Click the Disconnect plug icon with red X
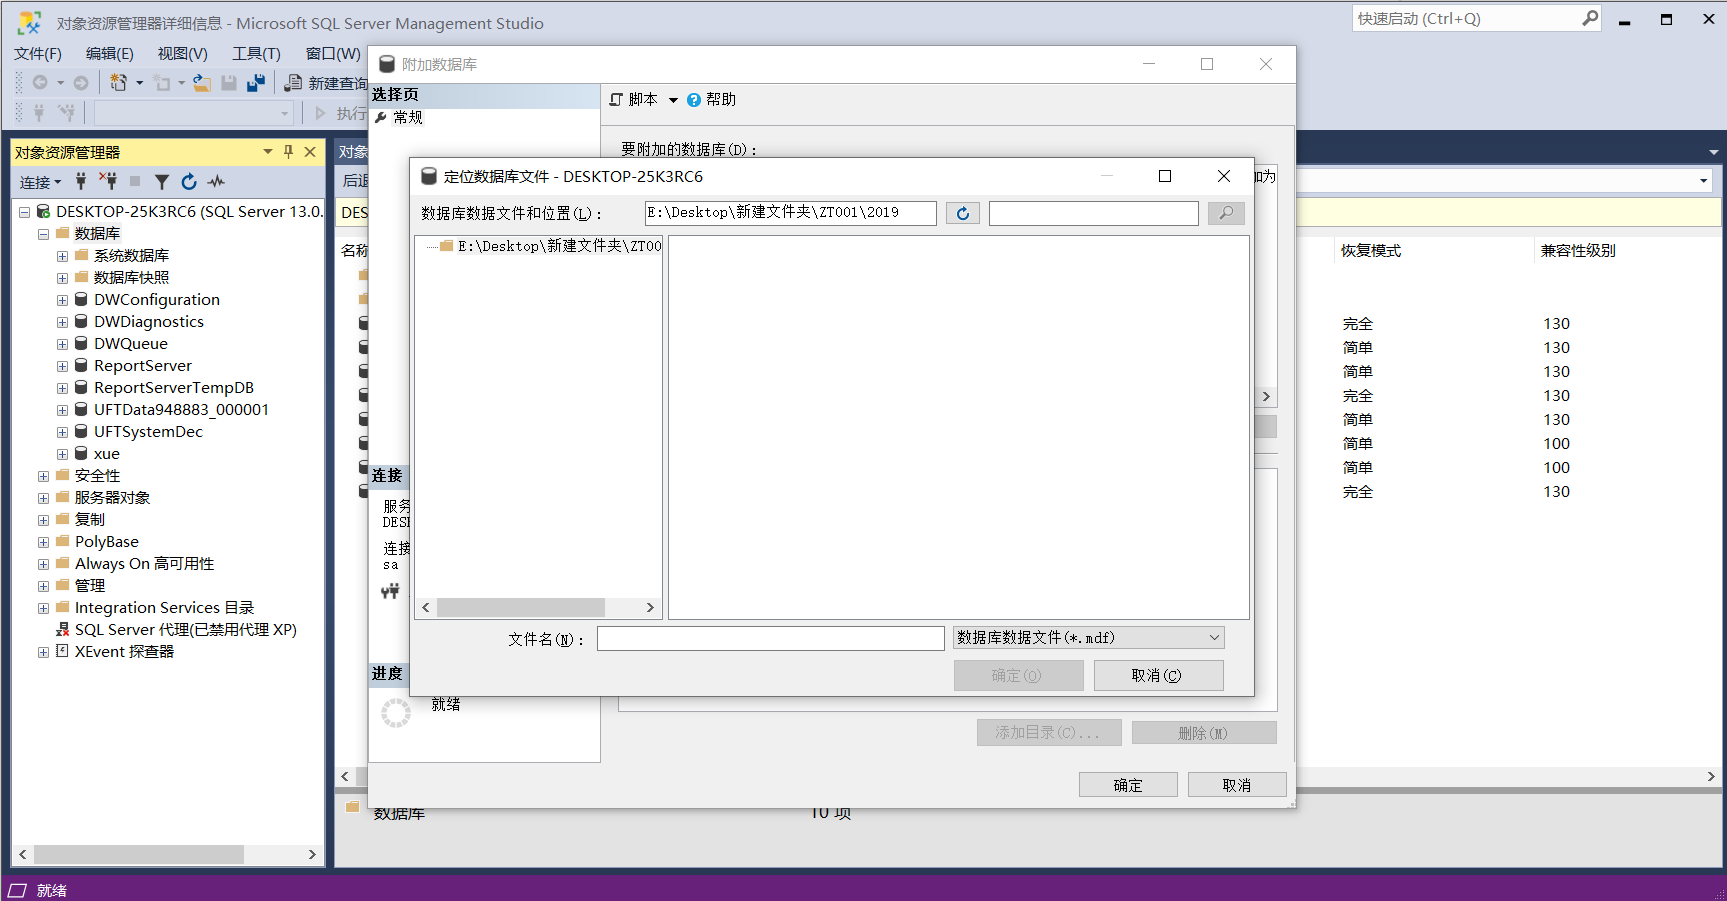The width and height of the screenshot is (1727, 901). [108, 181]
